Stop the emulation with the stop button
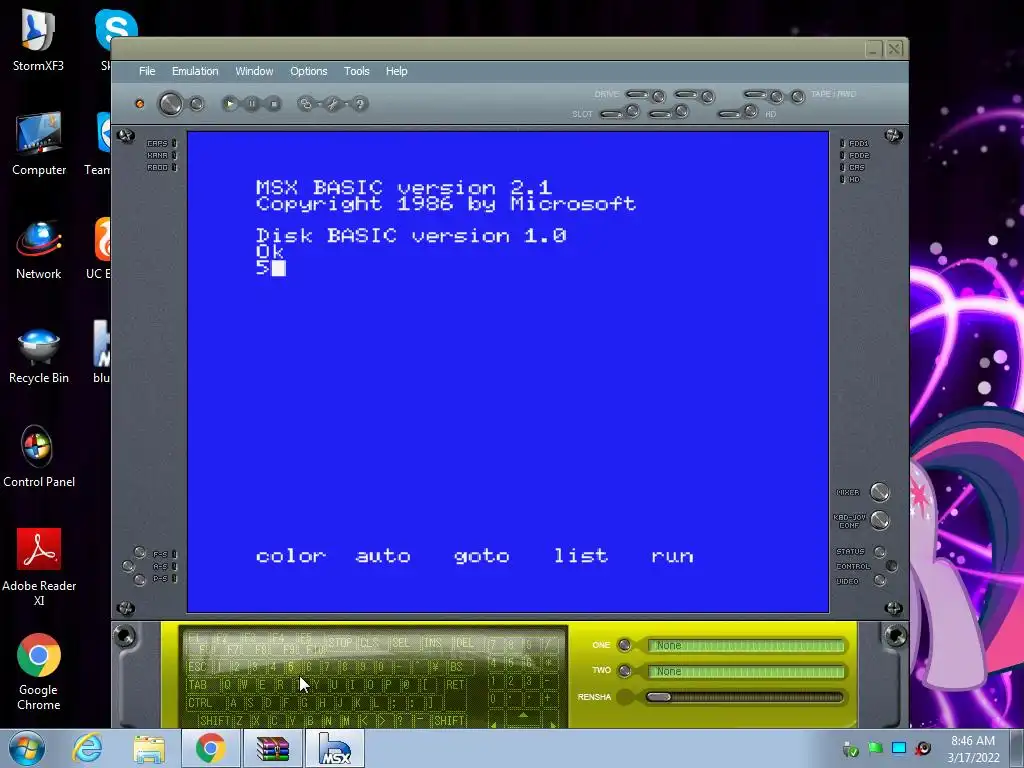The height and width of the screenshot is (768, 1024). [x=274, y=103]
